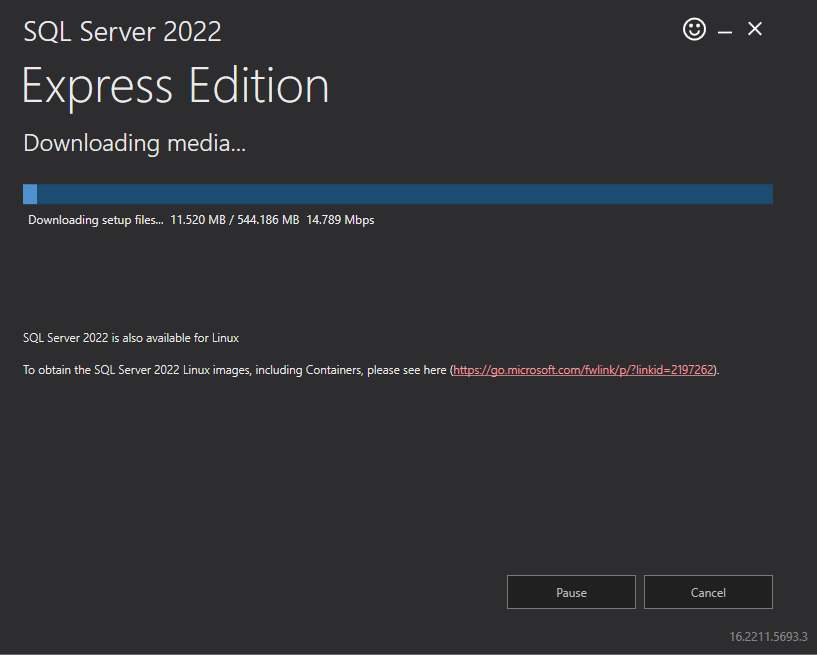Minimize the SQL Server installer window
This screenshot has width=817, height=655.
tap(725, 32)
